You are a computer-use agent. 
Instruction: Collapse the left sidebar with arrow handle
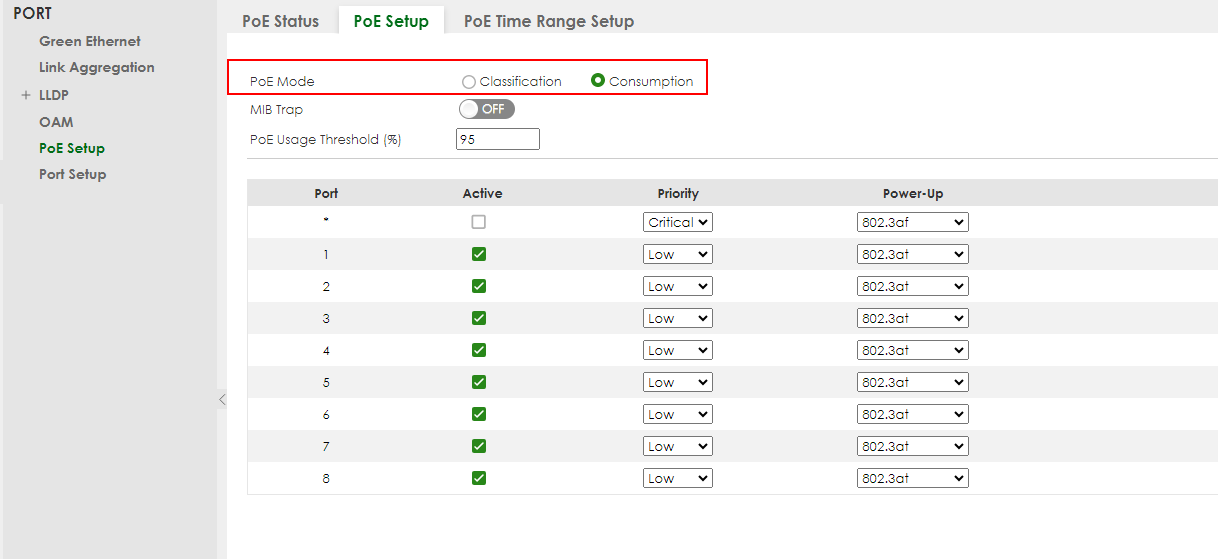click(222, 400)
